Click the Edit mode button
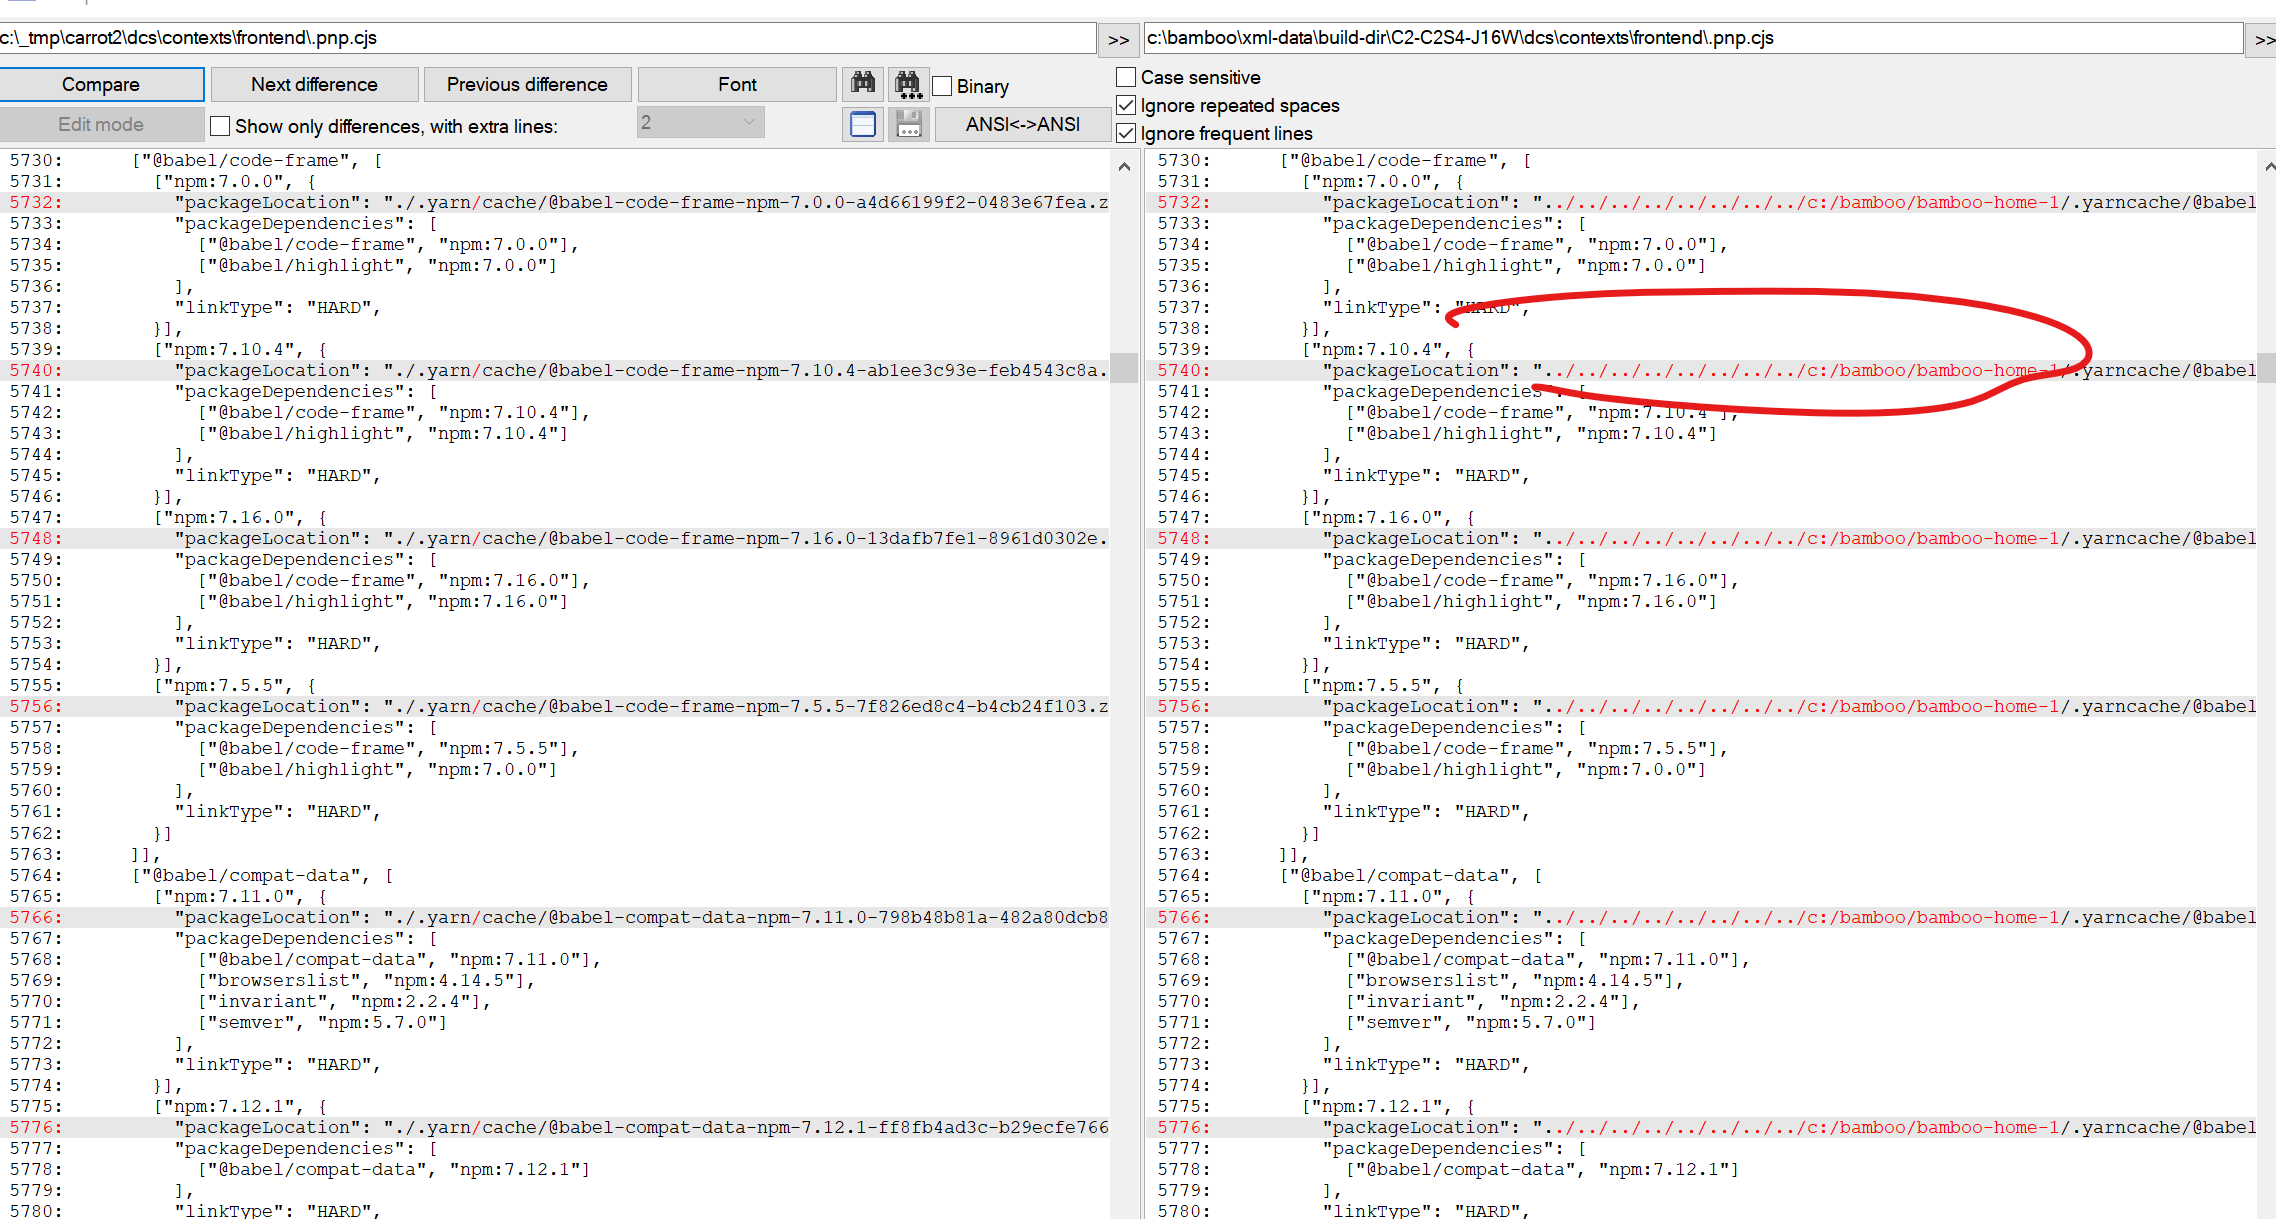 click(x=101, y=124)
